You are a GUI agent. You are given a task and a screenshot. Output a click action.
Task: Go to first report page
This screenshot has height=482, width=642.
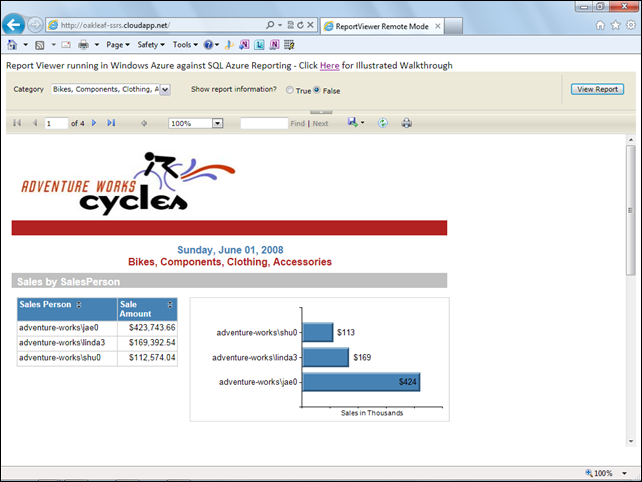coord(17,123)
